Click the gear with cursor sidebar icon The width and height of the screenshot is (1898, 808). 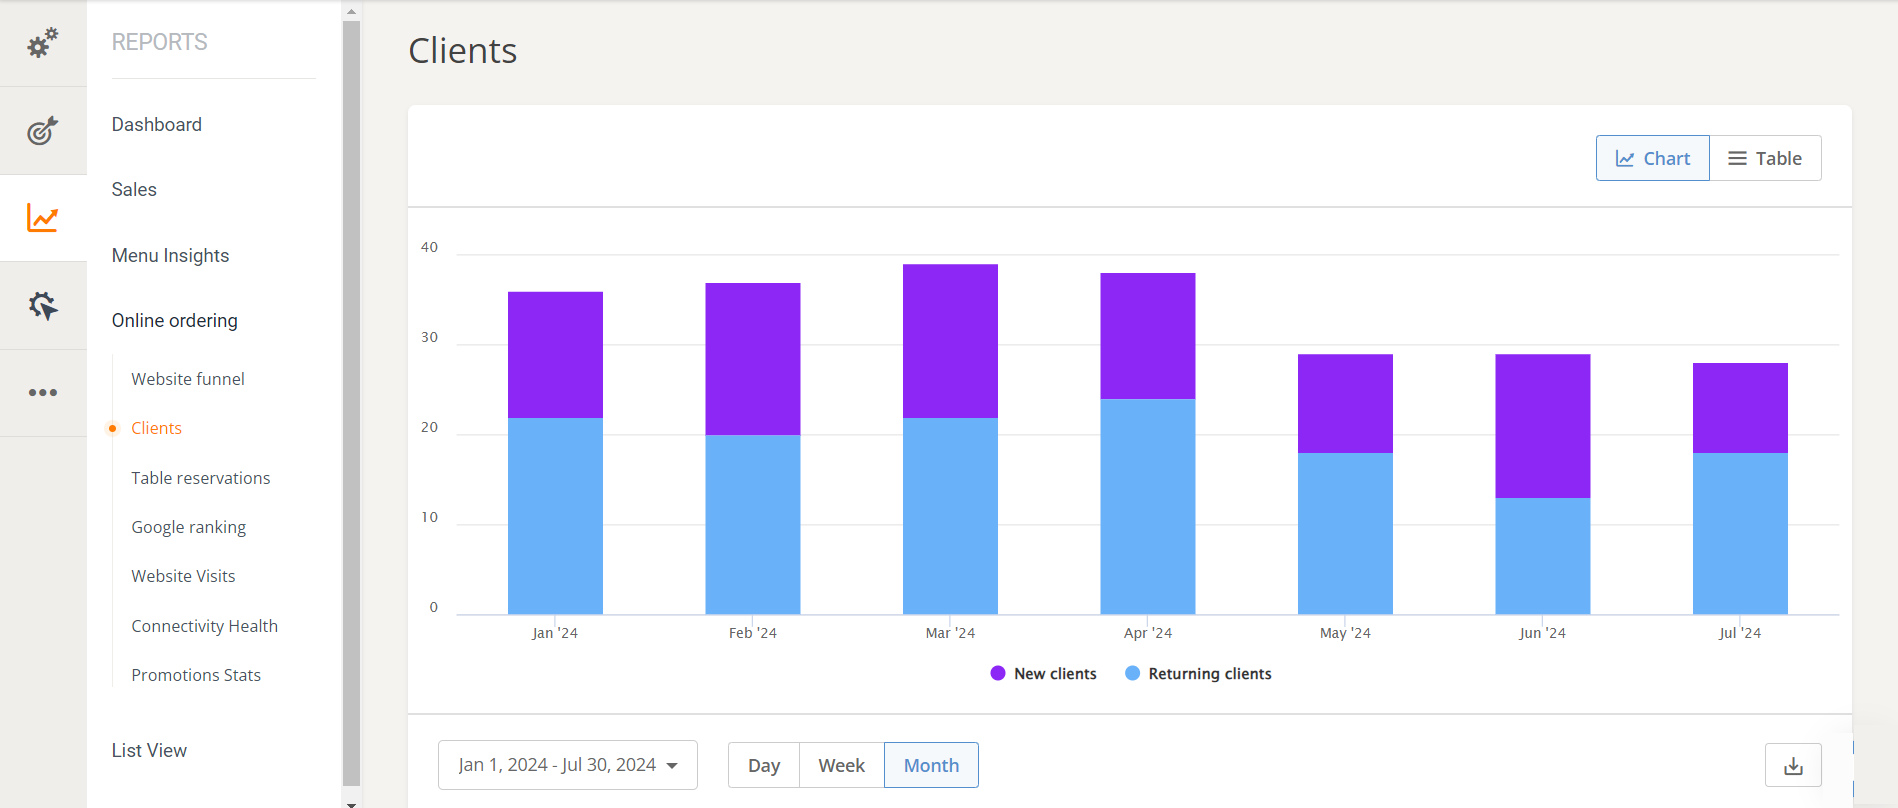tap(42, 306)
